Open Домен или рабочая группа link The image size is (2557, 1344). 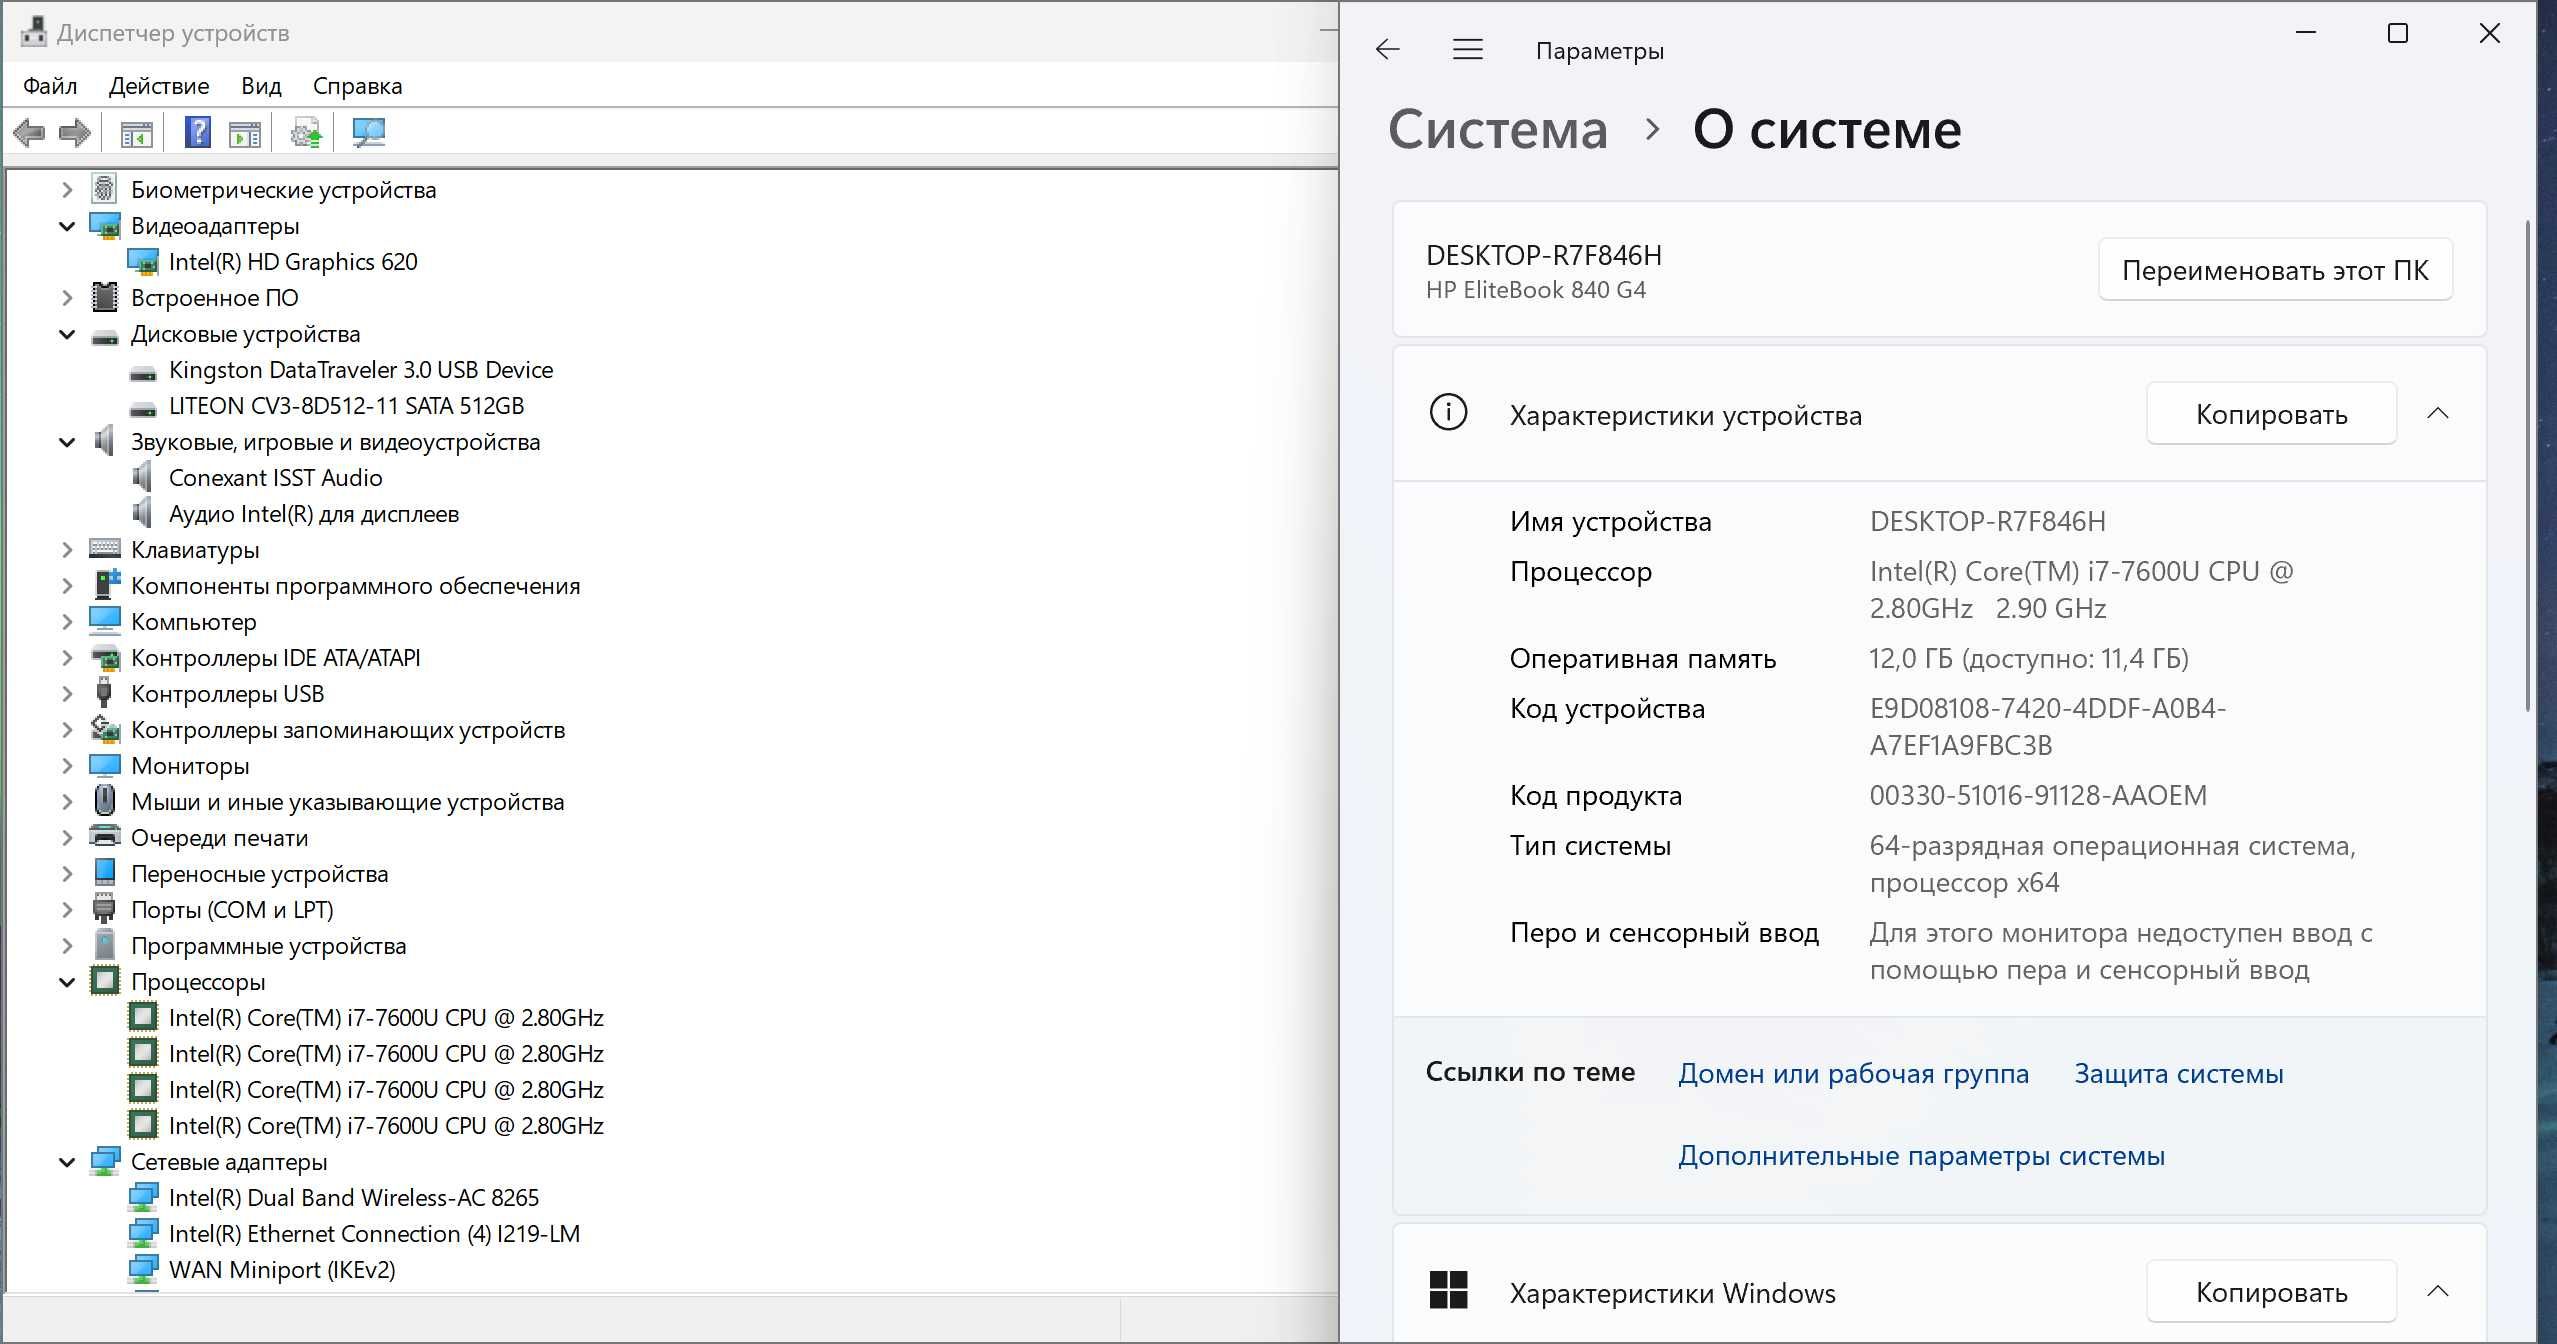point(1853,1074)
